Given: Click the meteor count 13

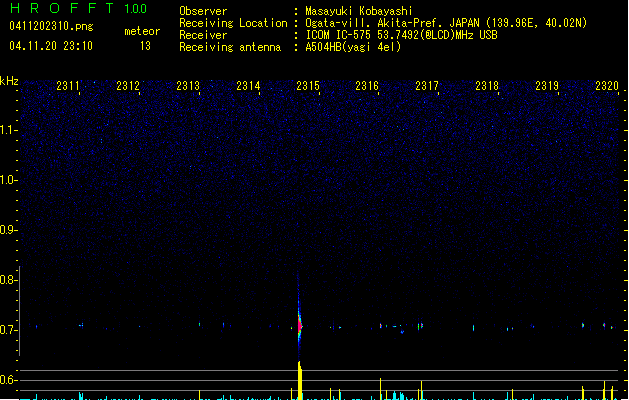Looking at the screenshot, I should (x=145, y=46).
